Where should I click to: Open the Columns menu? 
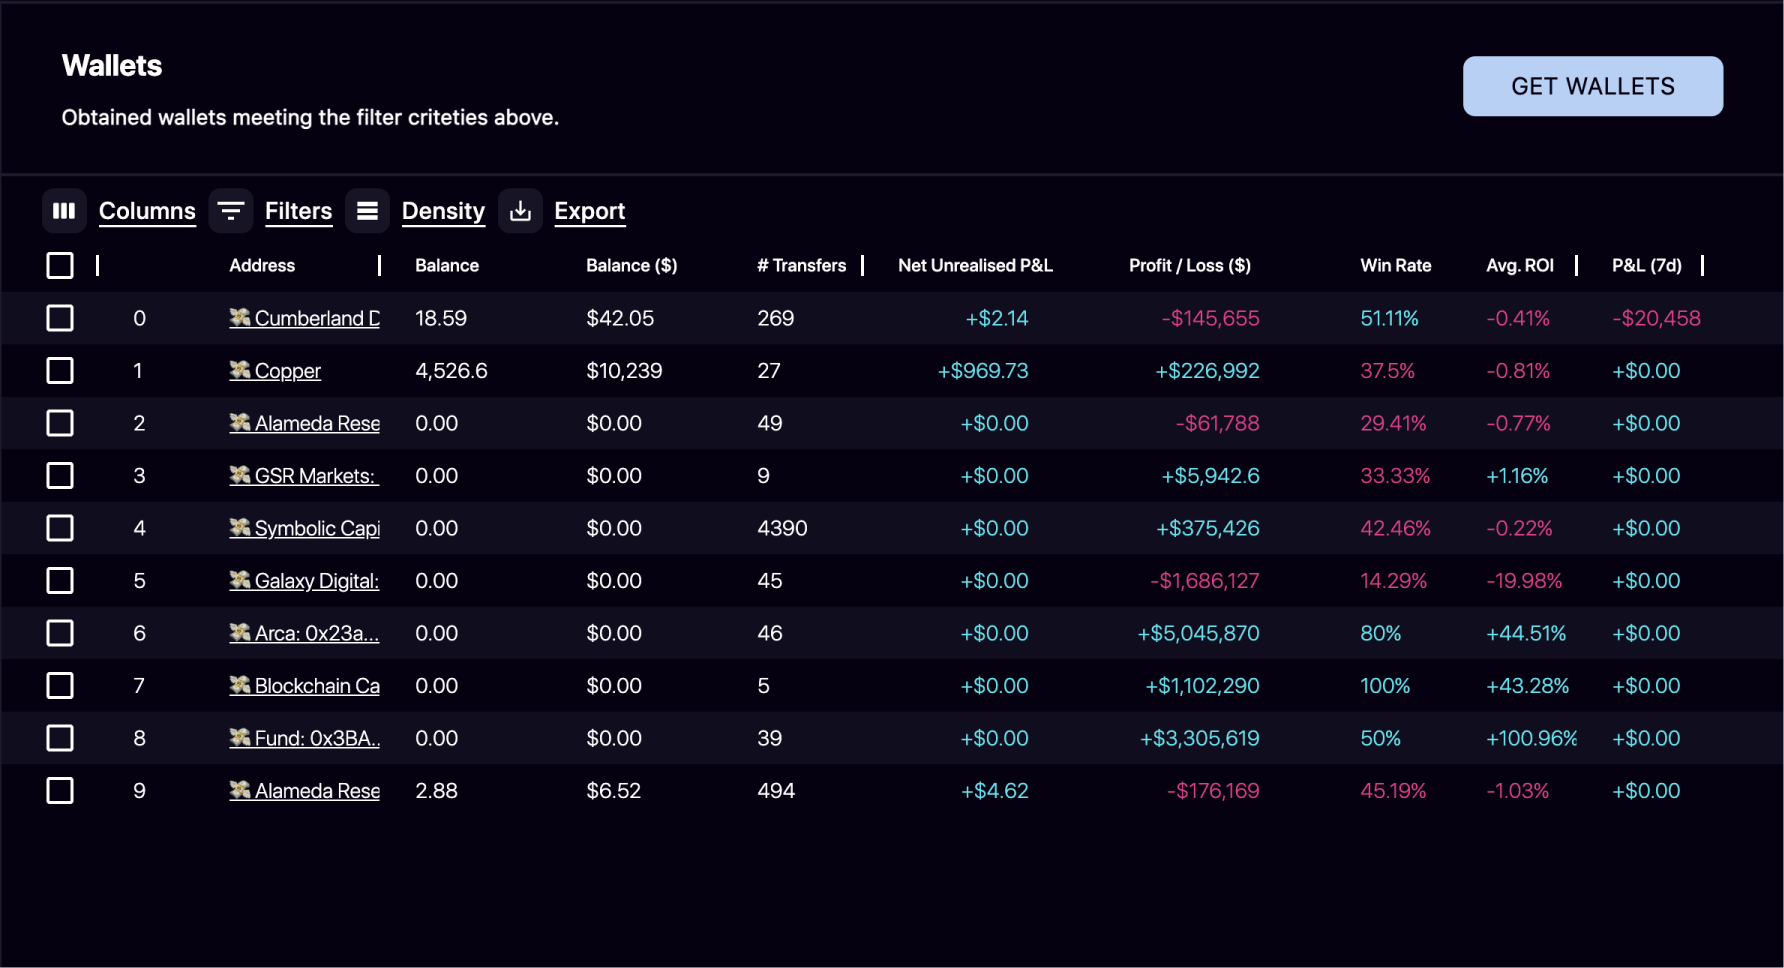click(x=147, y=211)
